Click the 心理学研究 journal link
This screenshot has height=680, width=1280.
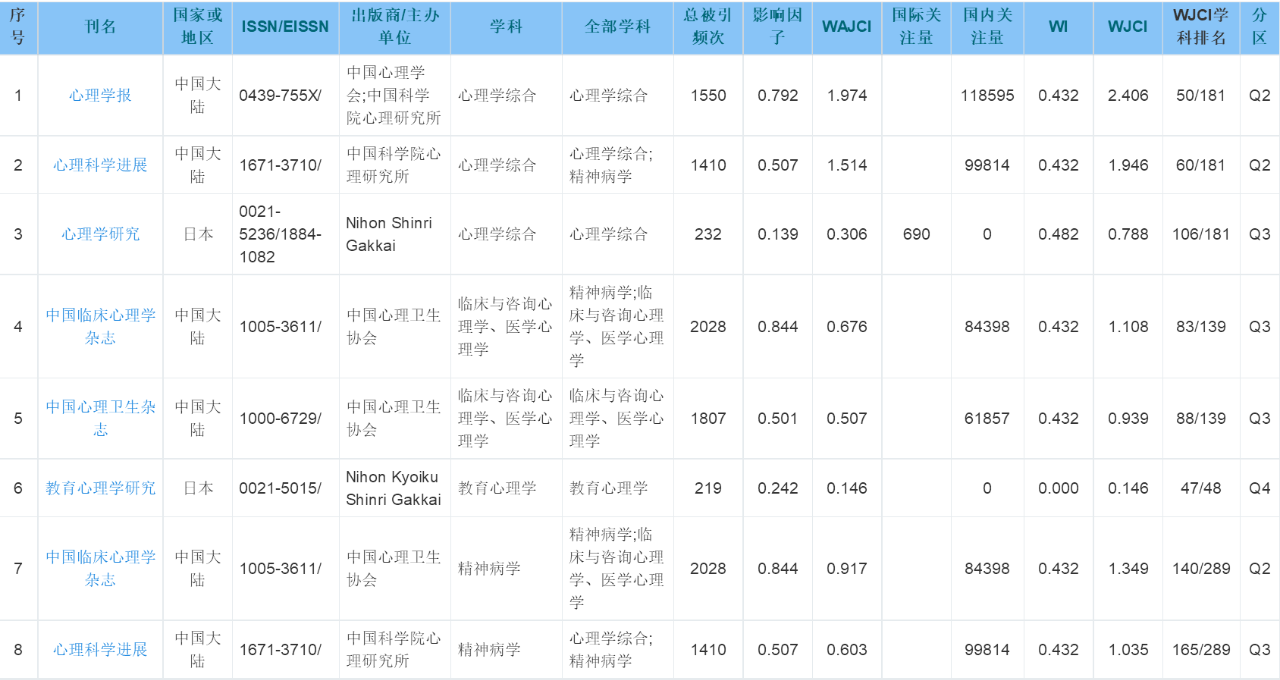[100, 234]
